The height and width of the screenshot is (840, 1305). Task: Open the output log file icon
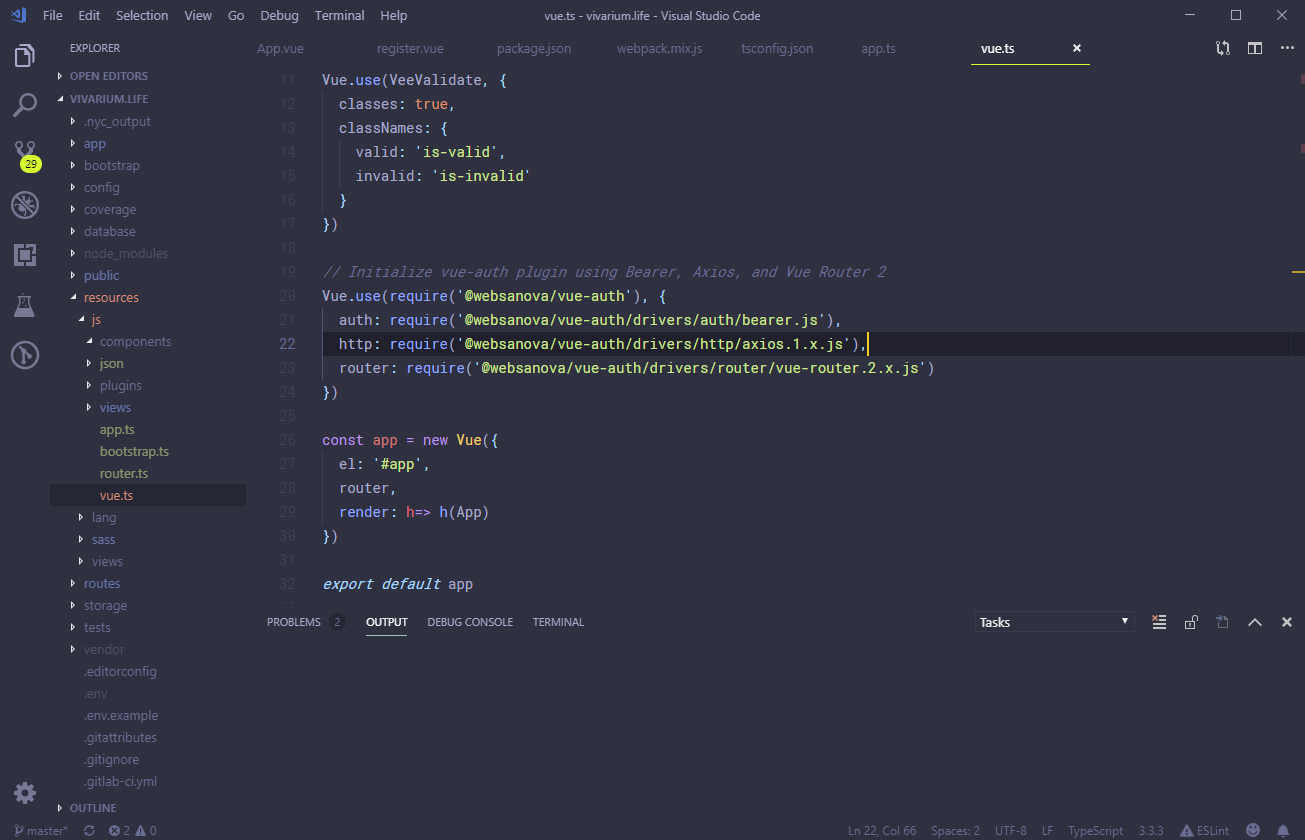pyautogui.click(x=1222, y=622)
